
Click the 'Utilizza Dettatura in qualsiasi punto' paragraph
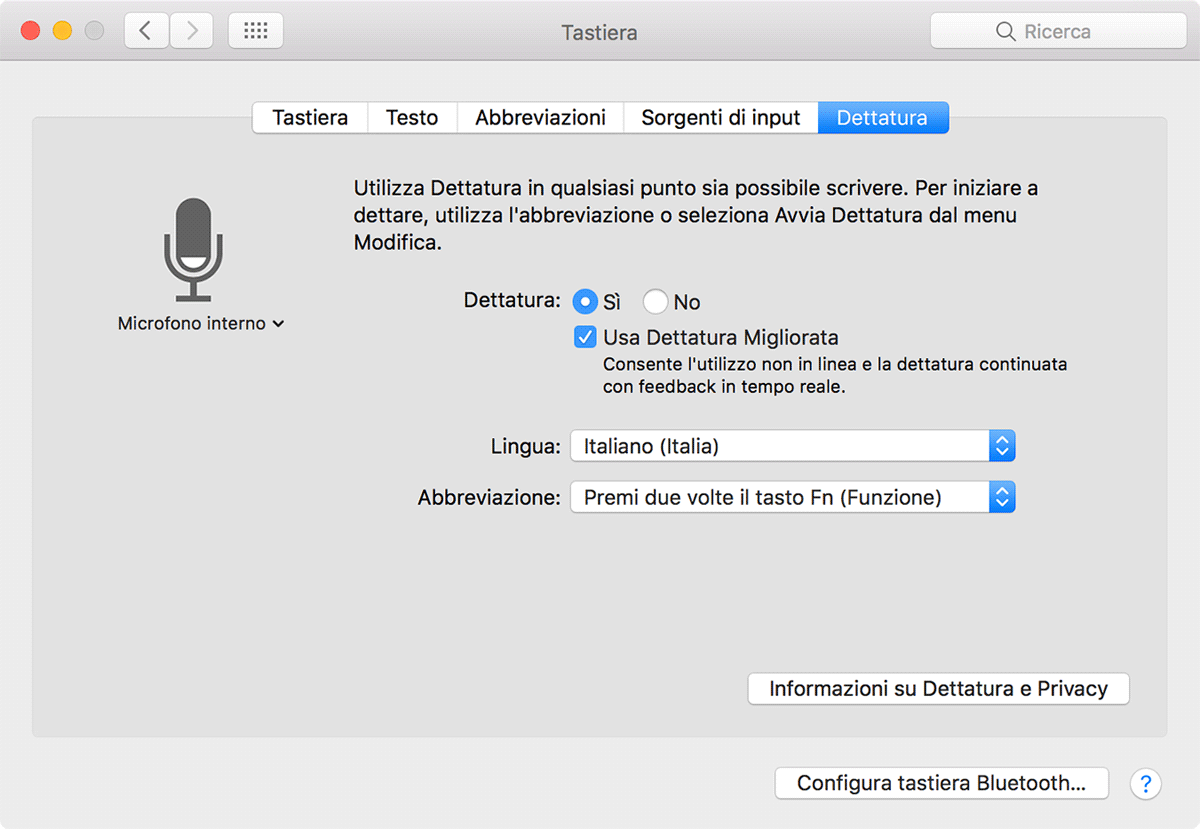(696, 215)
